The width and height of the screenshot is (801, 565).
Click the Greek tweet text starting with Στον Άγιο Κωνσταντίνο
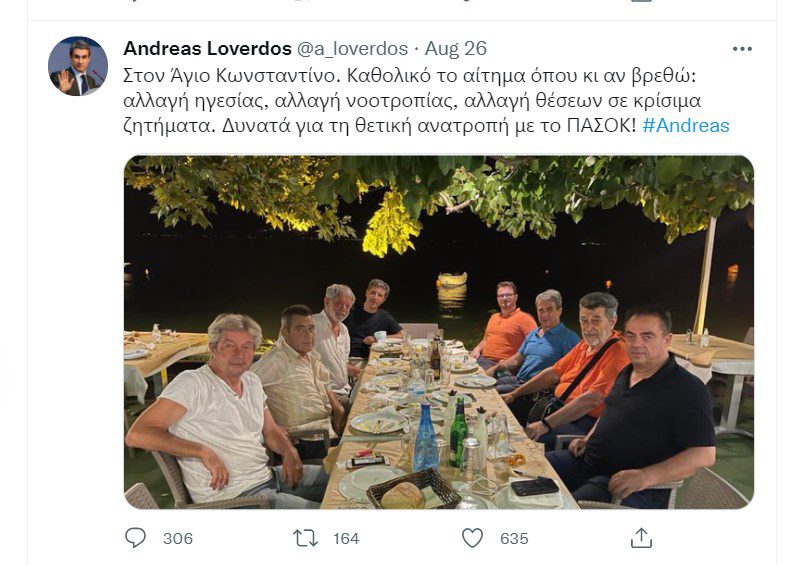pos(427,101)
